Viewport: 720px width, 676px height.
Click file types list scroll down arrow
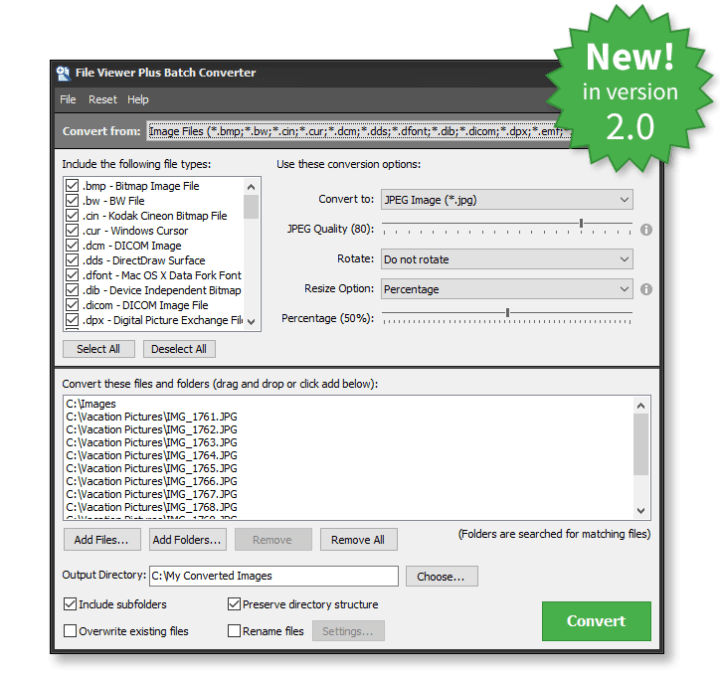(251, 321)
